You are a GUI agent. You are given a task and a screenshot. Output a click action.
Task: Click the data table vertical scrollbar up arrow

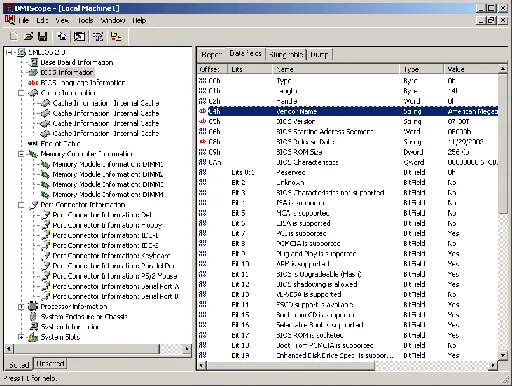[503, 69]
